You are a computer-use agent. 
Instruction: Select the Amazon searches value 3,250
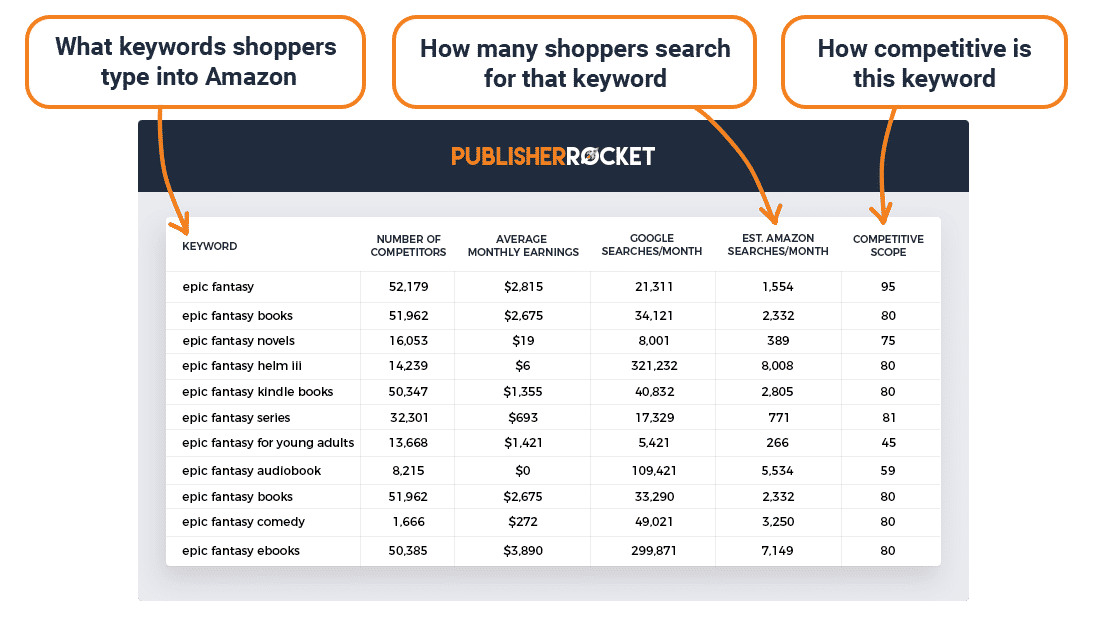click(778, 522)
